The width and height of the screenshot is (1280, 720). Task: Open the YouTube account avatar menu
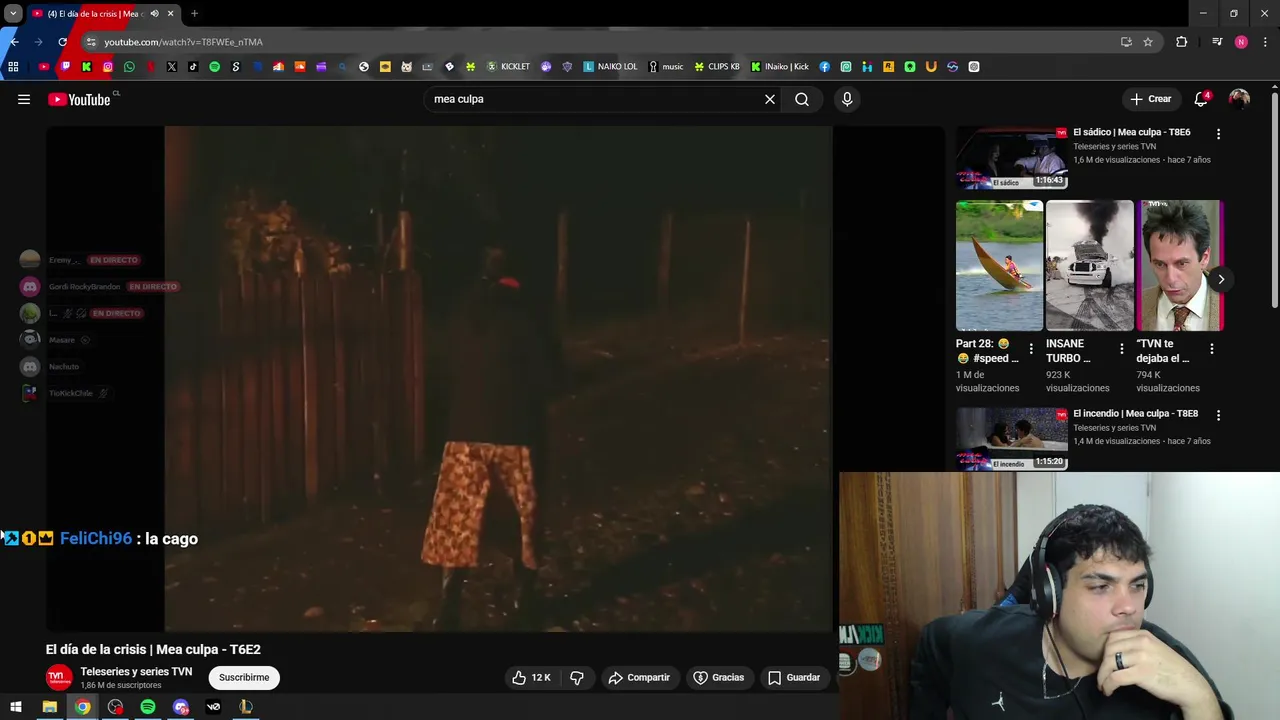tap(1239, 99)
